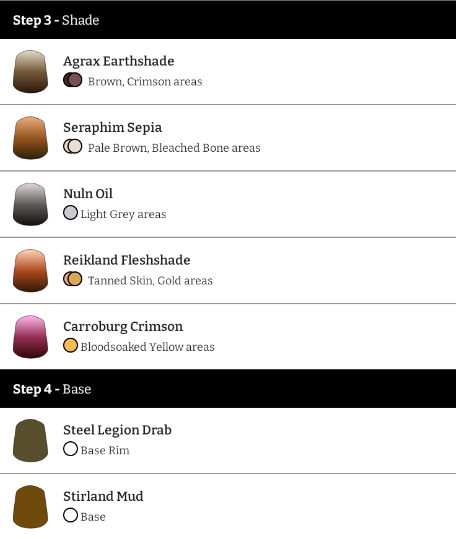
Task: Click the Brown, Crimson double colour swatch
Action: click(73, 80)
